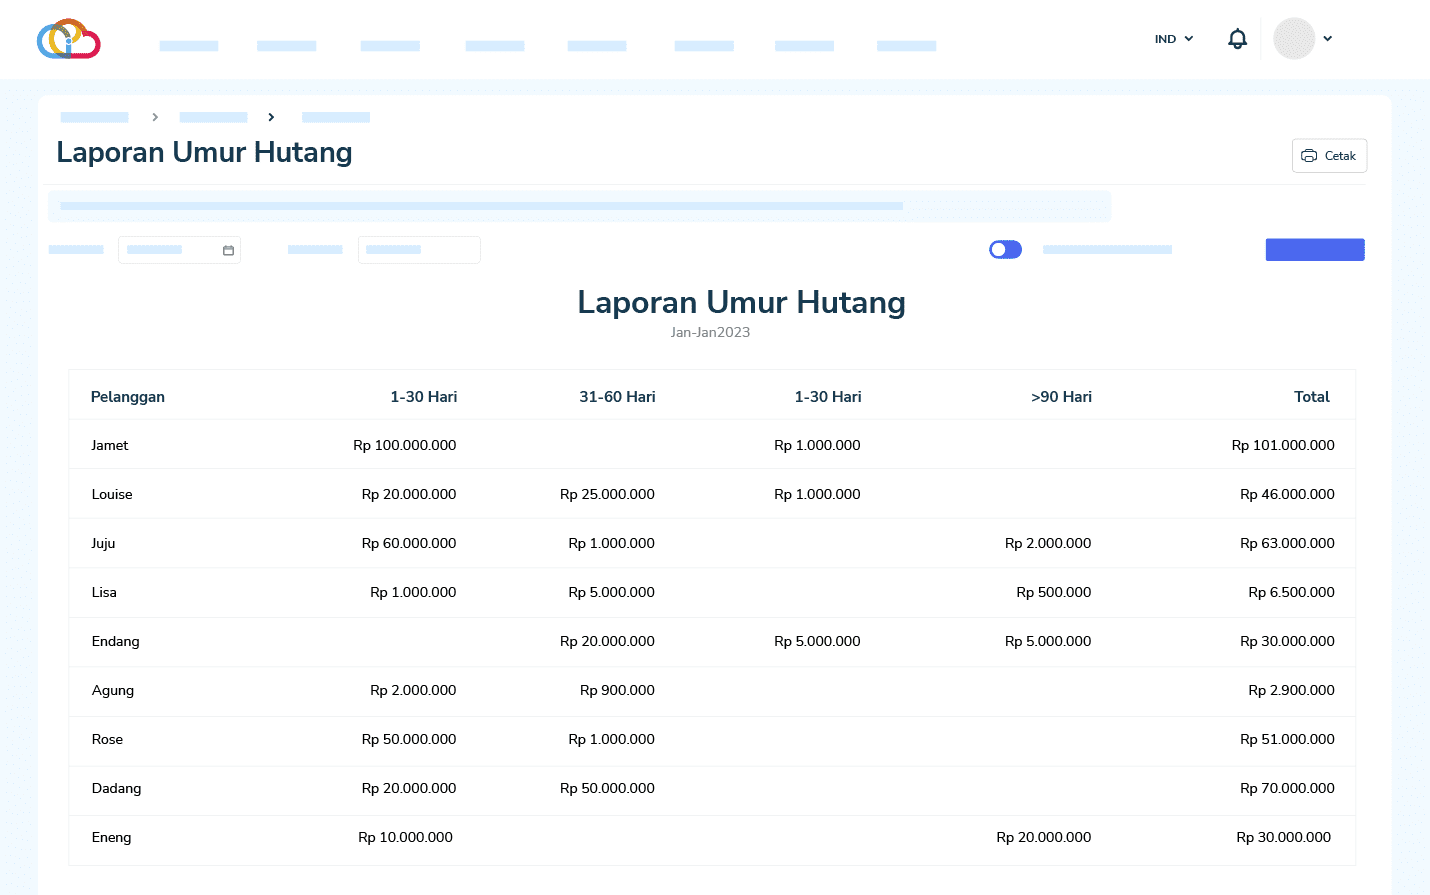Click the calendar icon in date field
The image size is (1430, 895).
point(228,250)
